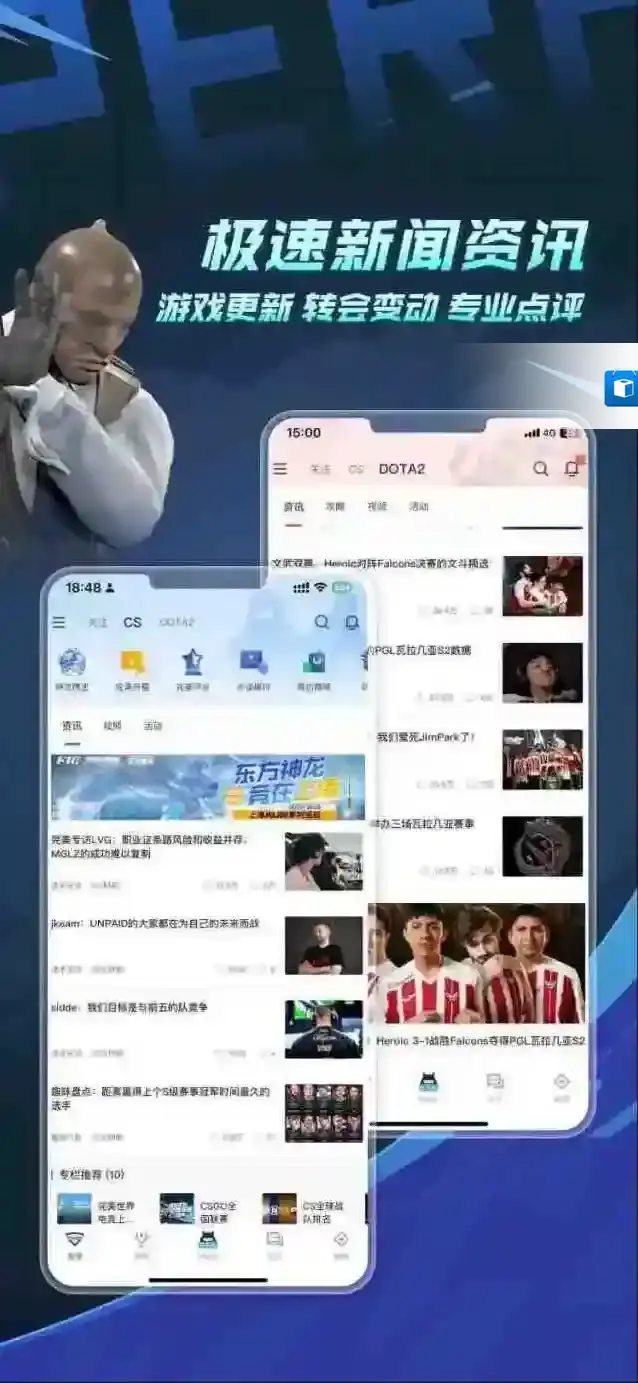Image resolution: width=638 pixels, height=1383 pixels.
Task: Open slade top-five goal article headline
Action: tap(129, 1008)
